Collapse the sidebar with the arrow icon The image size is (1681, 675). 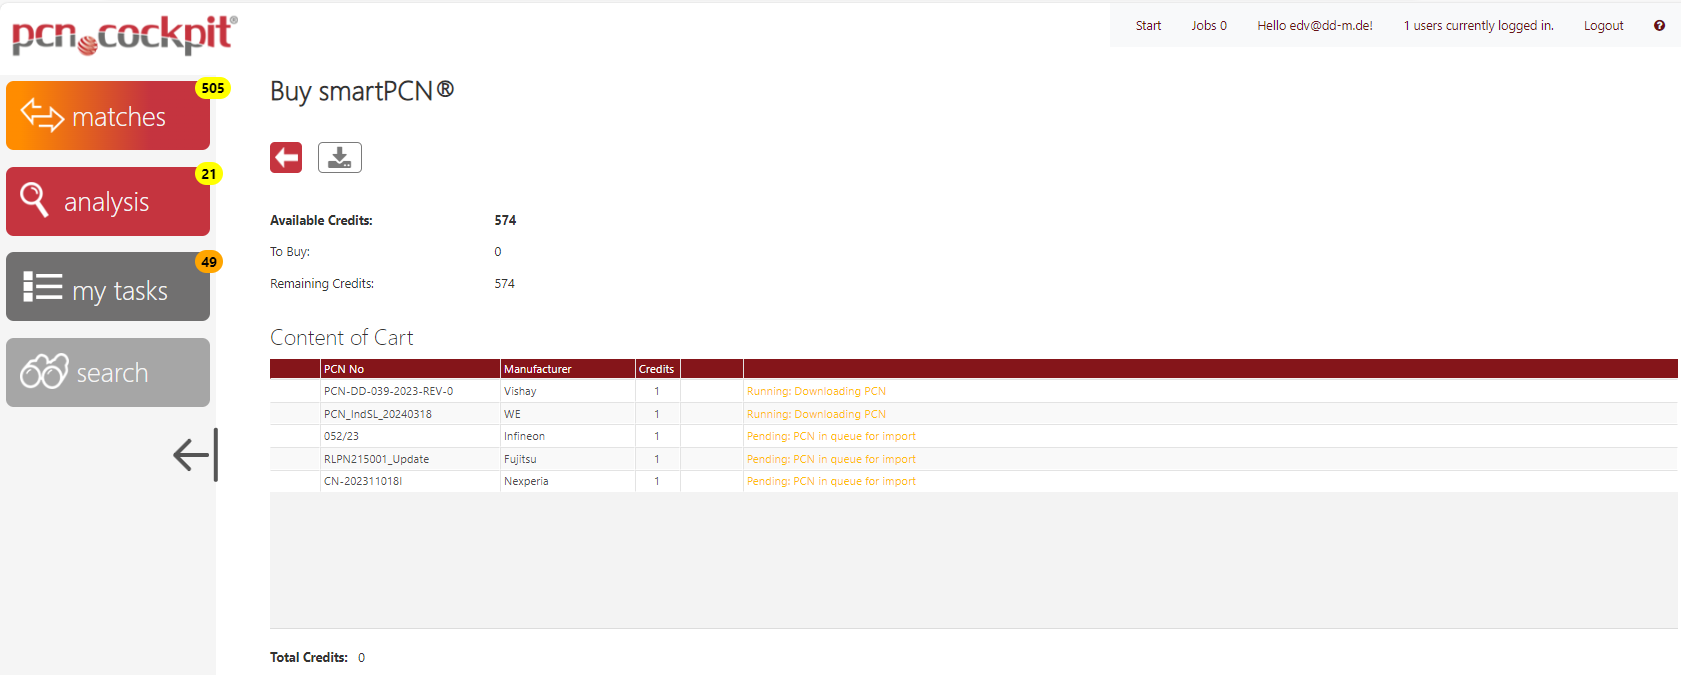point(195,455)
